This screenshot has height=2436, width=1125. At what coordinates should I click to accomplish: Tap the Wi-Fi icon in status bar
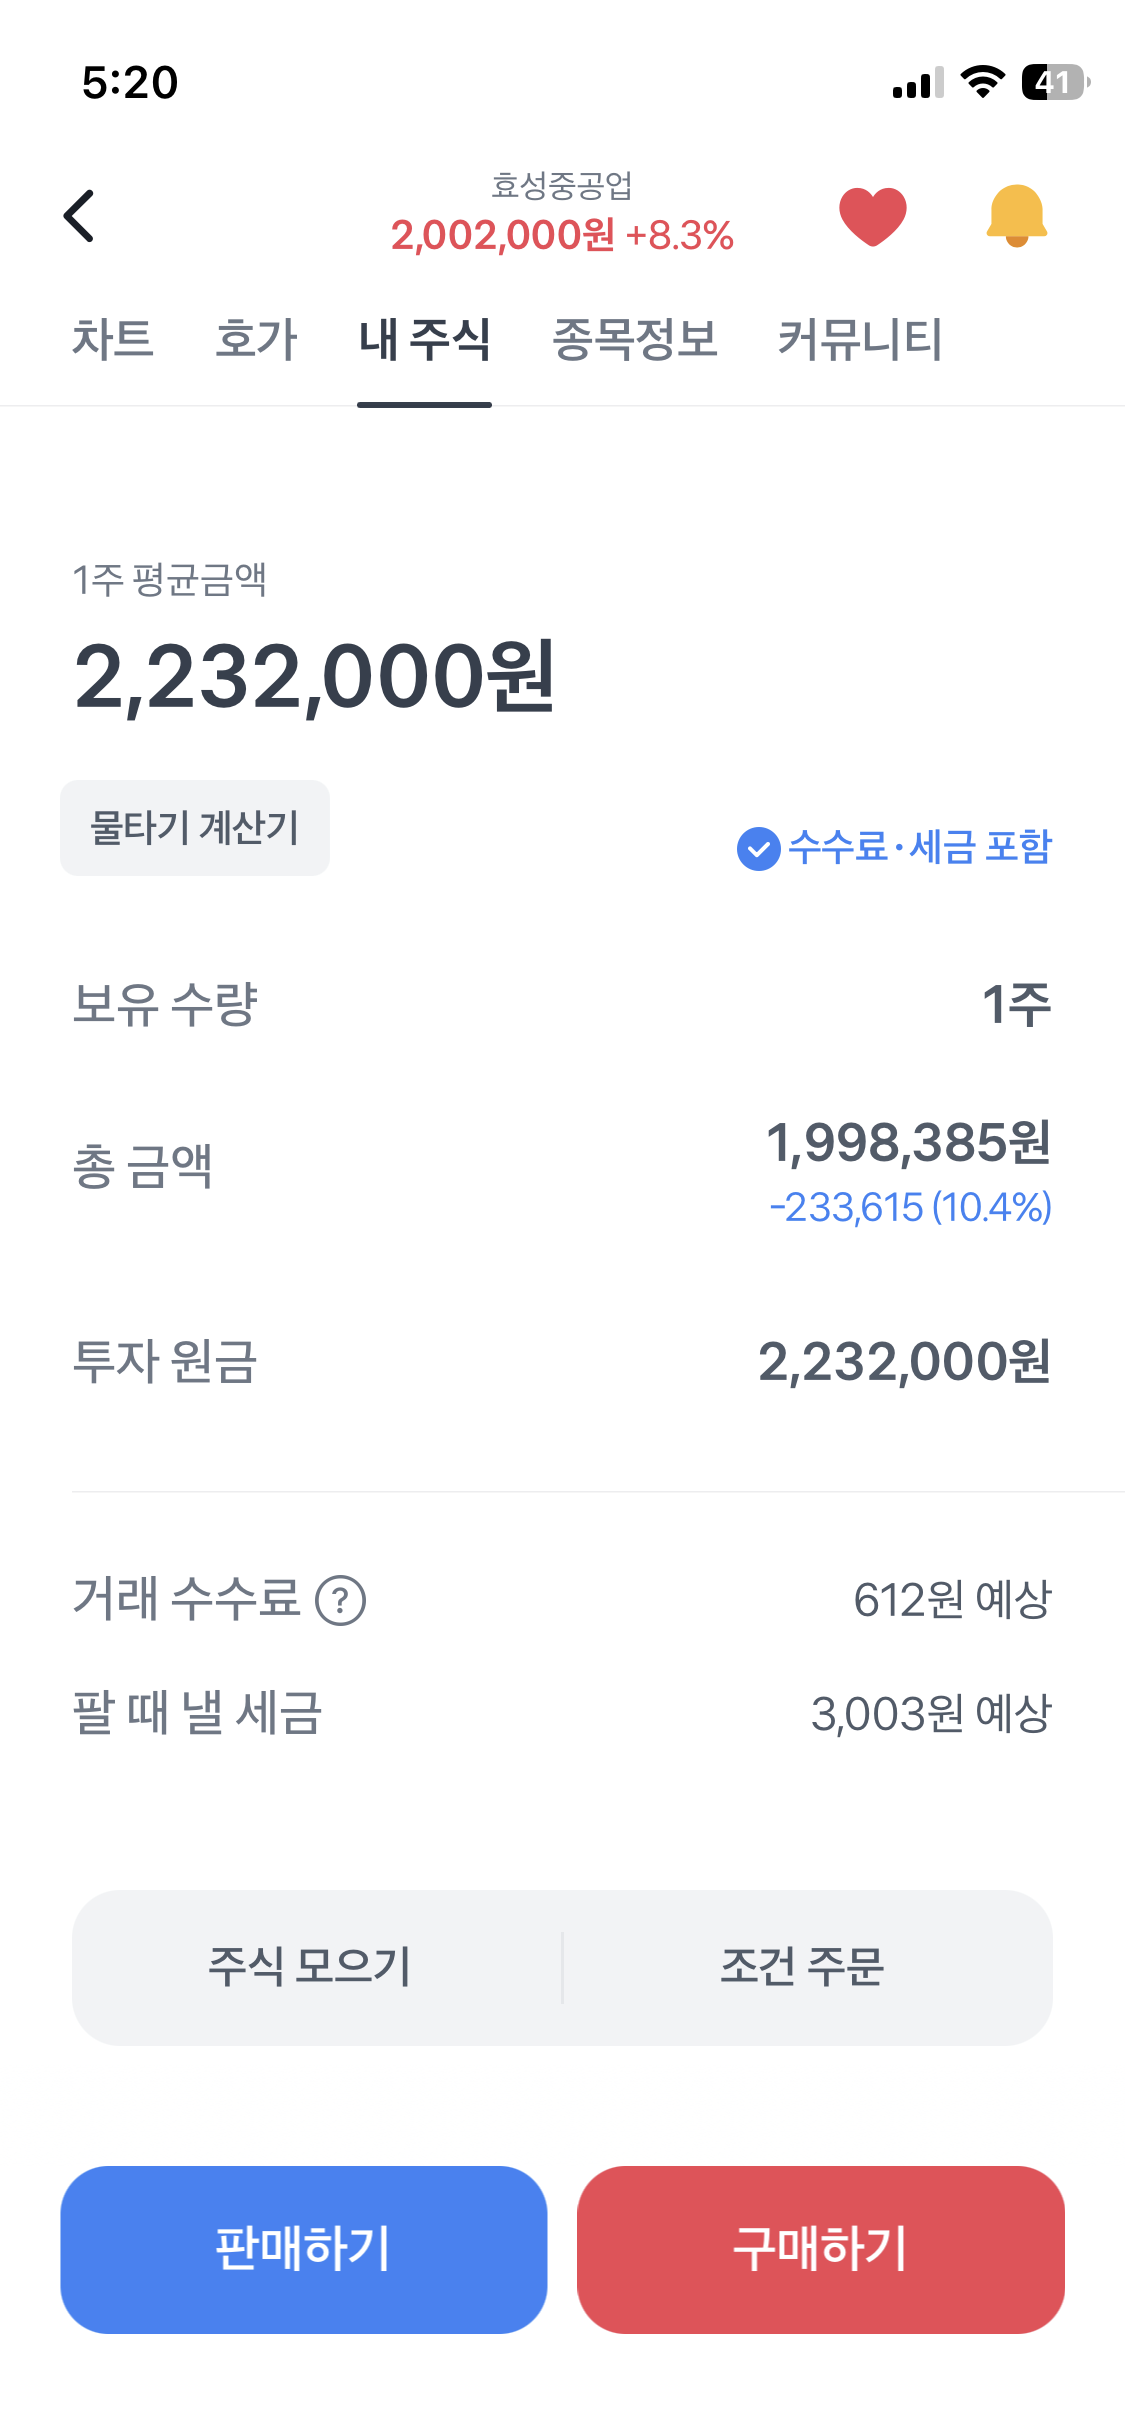coord(982,82)
